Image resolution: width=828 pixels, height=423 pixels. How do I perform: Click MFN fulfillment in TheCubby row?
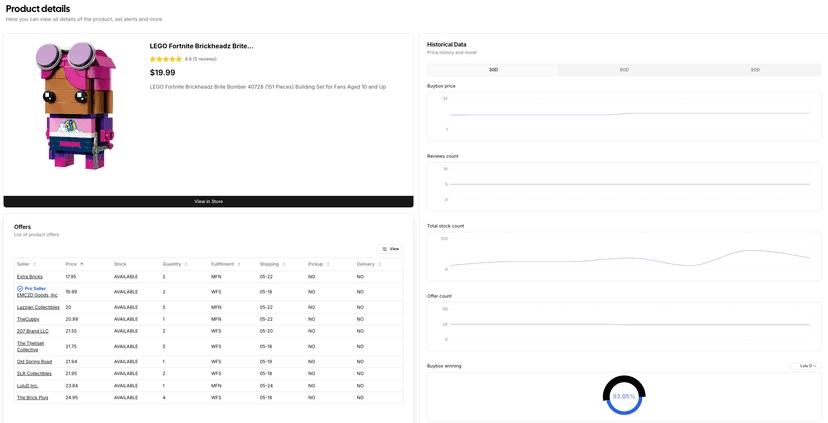click(x=216, y=319)
